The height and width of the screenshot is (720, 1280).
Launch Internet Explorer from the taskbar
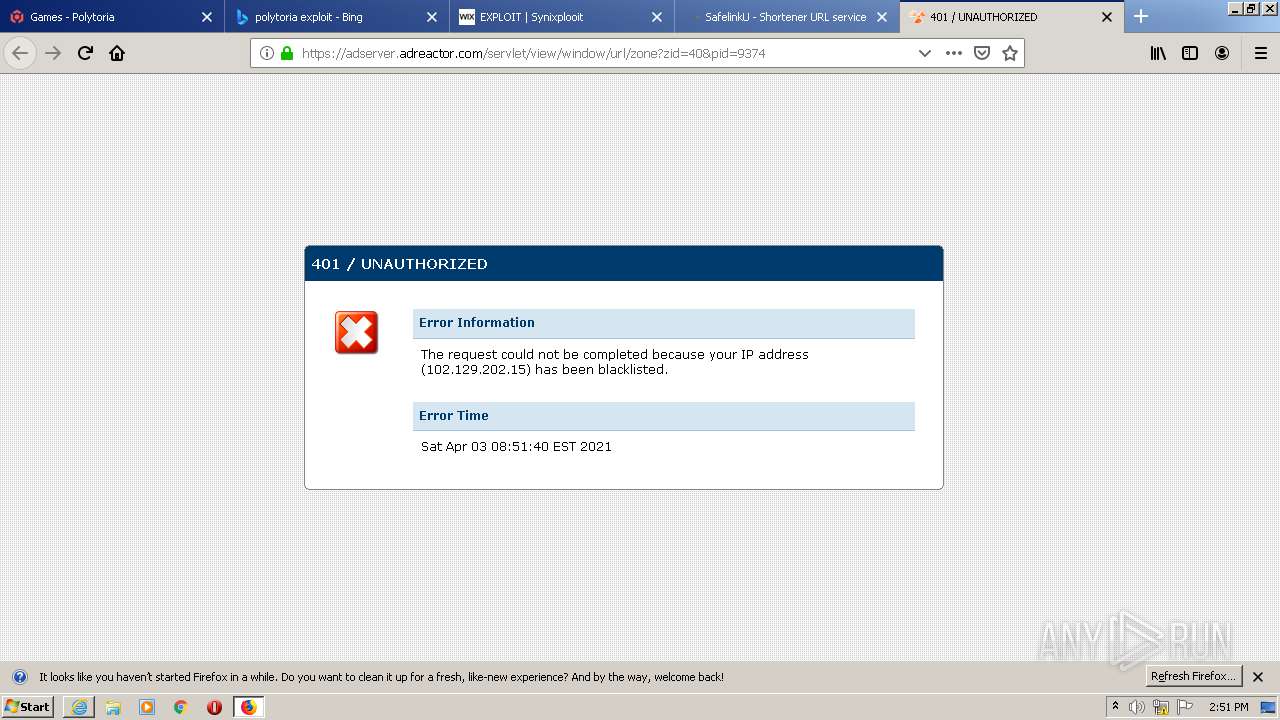pyautogui.click(x=79, y=707)
